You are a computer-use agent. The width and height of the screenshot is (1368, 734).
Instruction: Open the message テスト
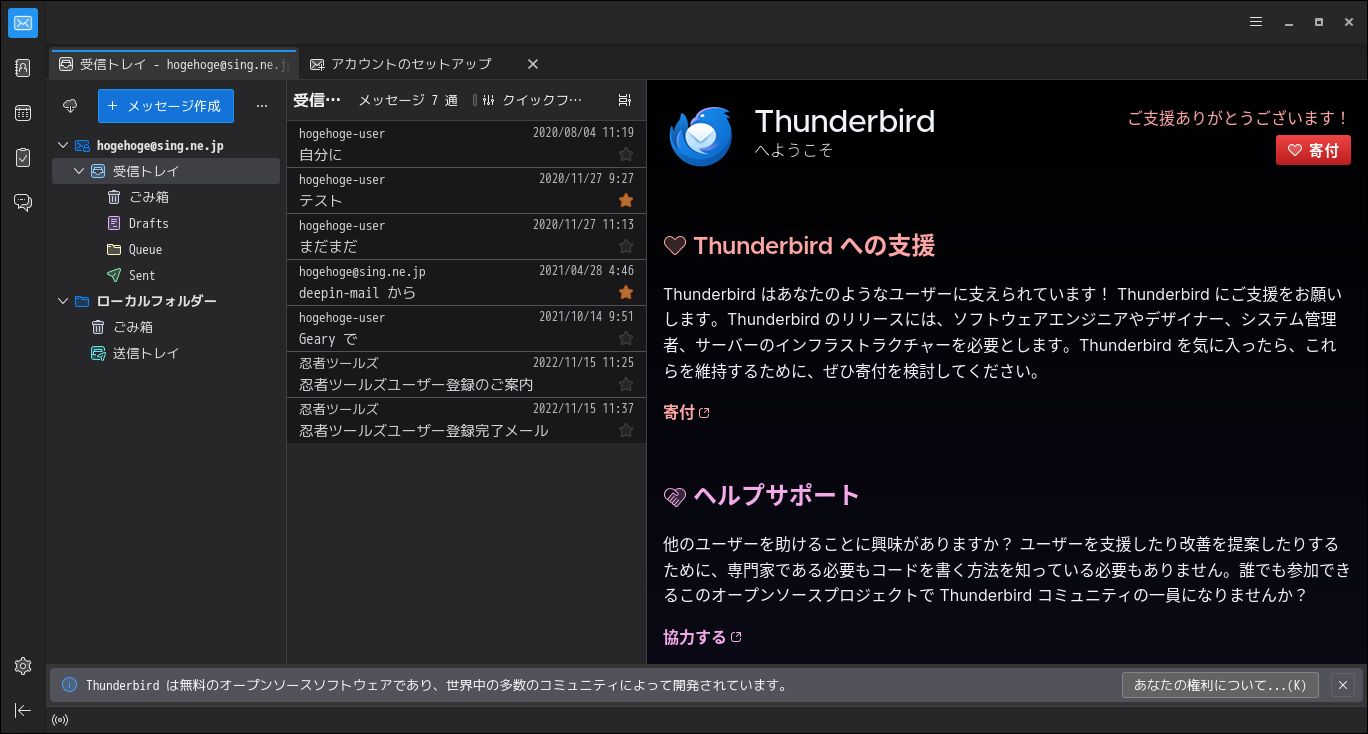pyautogui.click(x=466, y=190)
